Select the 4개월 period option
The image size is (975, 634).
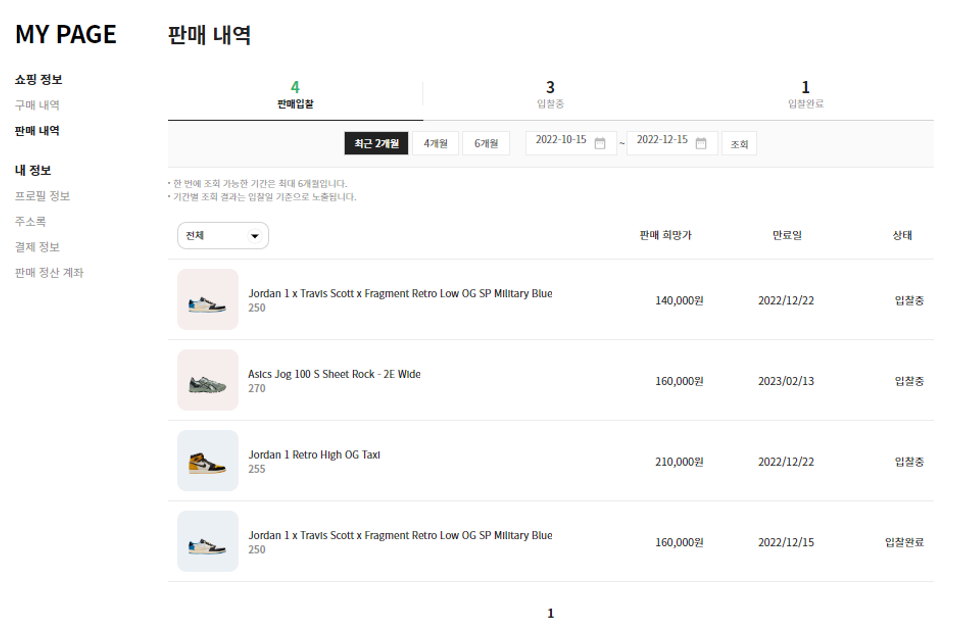click(x=435, y=142)
